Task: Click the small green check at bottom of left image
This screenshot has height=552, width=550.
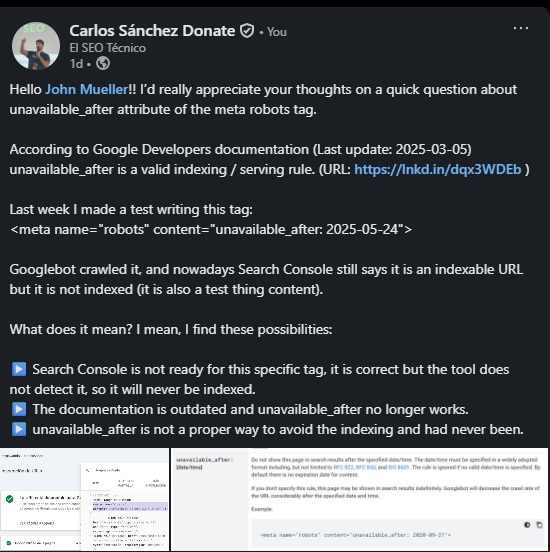Action: coord(9,543)
